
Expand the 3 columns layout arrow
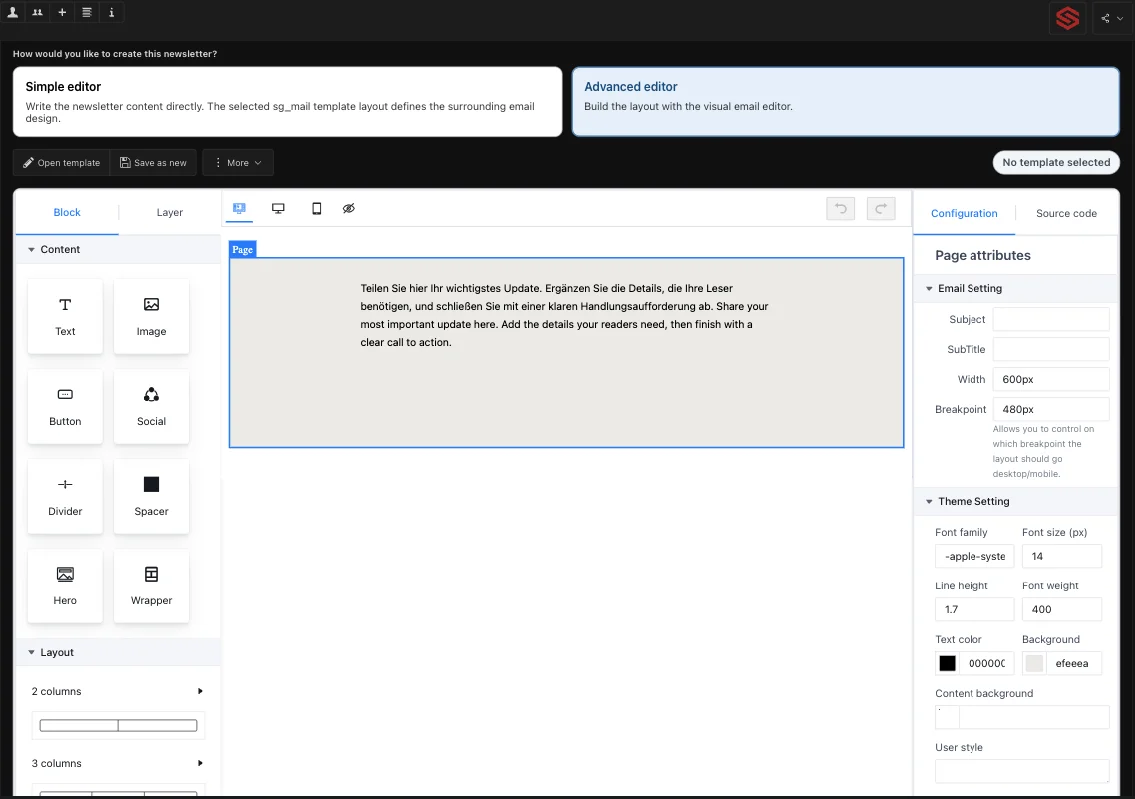pyautogui.click(x=200, y=763)
